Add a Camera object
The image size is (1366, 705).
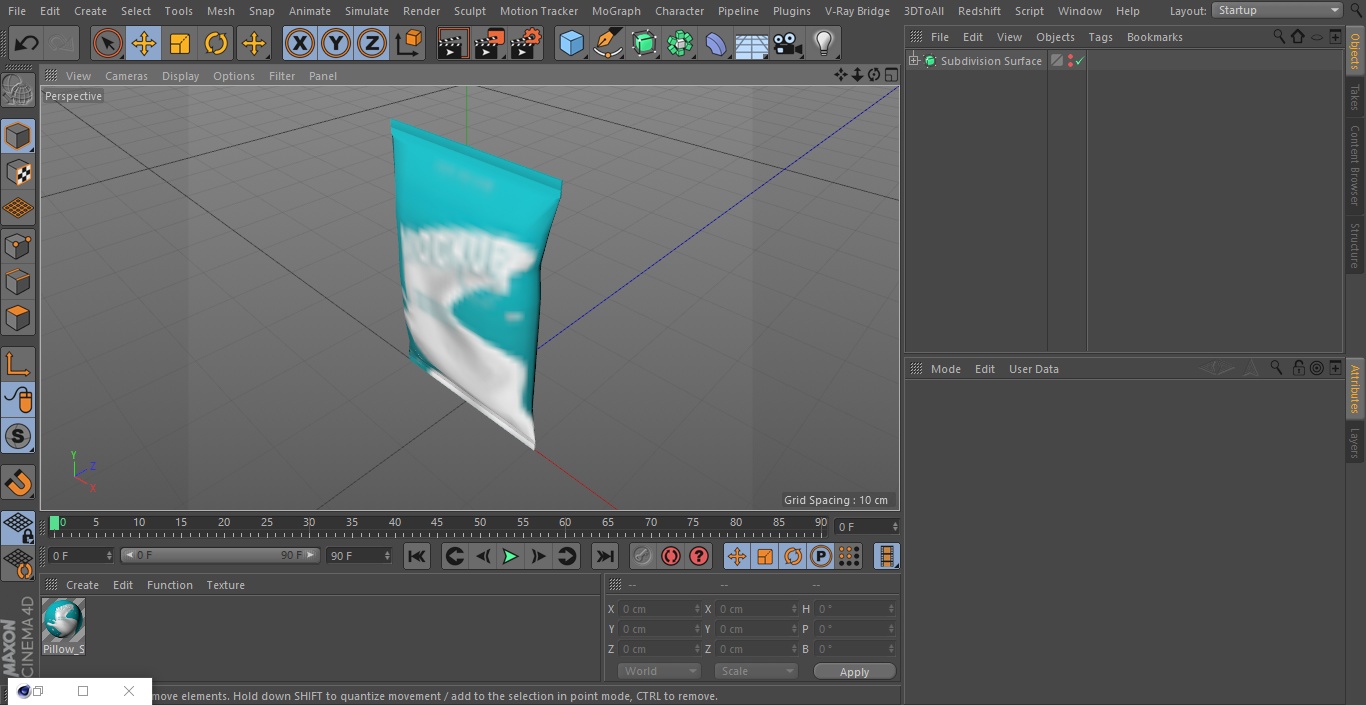[788, 43]
